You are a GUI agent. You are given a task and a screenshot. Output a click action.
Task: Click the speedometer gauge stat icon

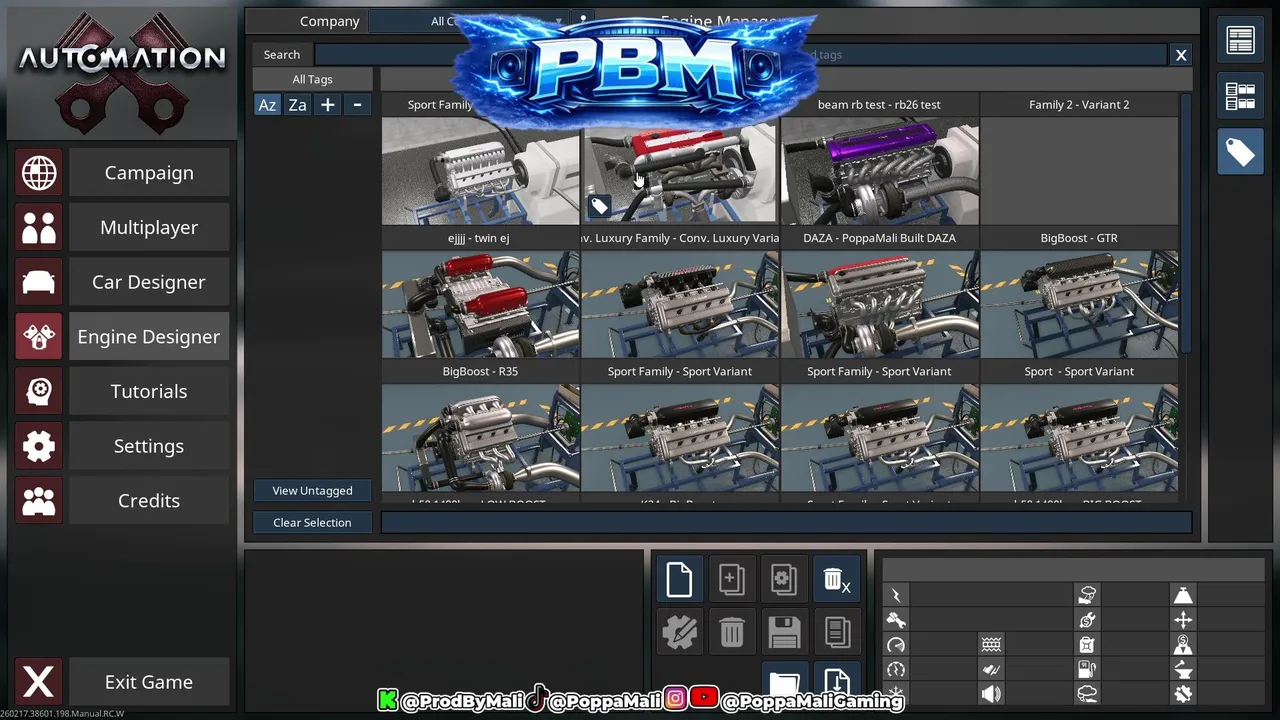(x=896, y=645)
